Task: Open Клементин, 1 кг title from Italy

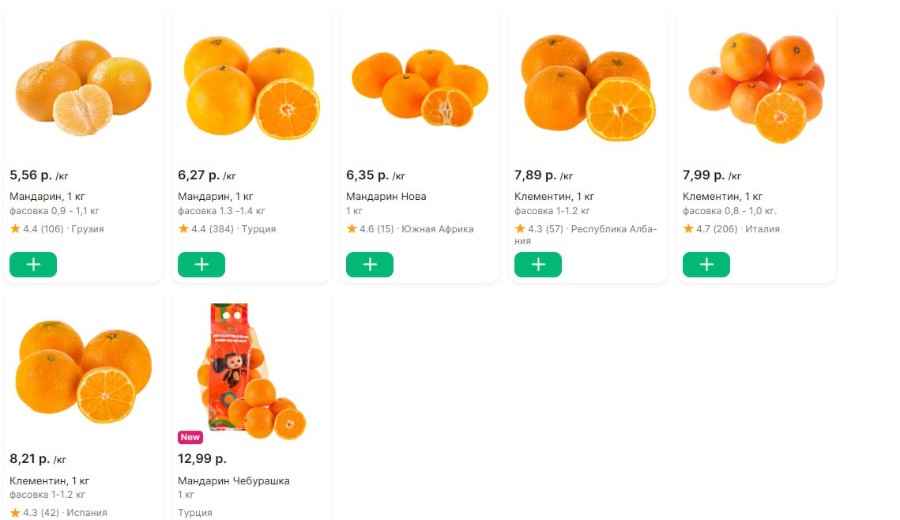Action: coord(722,196)
